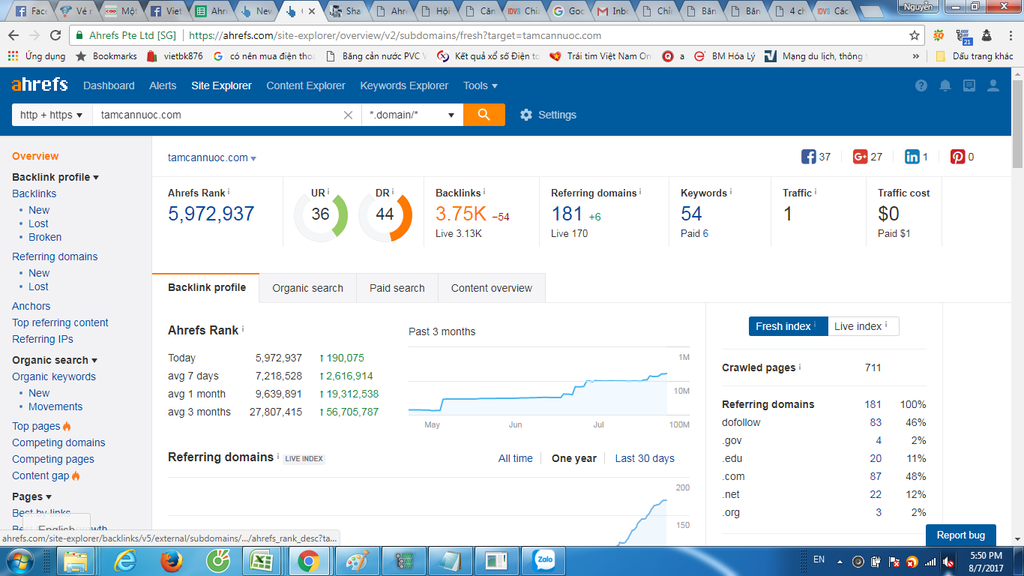Open the *.domain/* mode dropdown
The width and height of the screenshot is (1024, 576).
(x=412, y=115)
